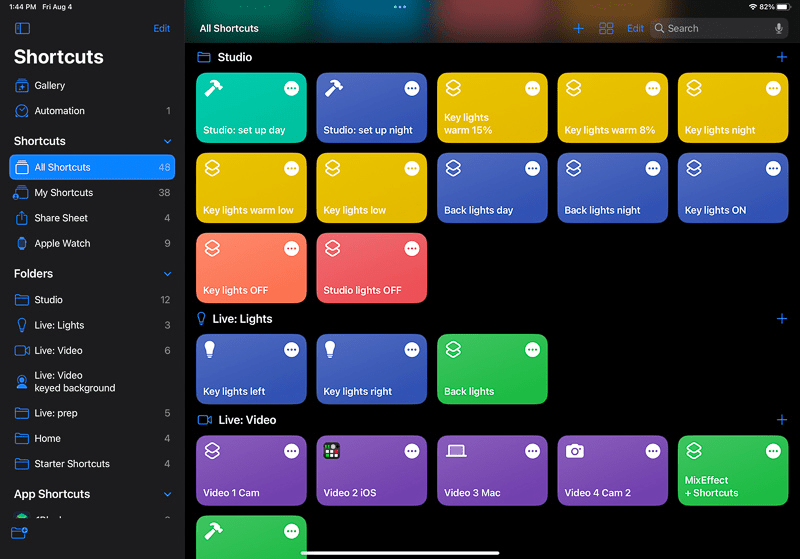This screenshot has width=800, height=559.
Task: Add a shortcut to Live: Lights section
Action: 782,319
